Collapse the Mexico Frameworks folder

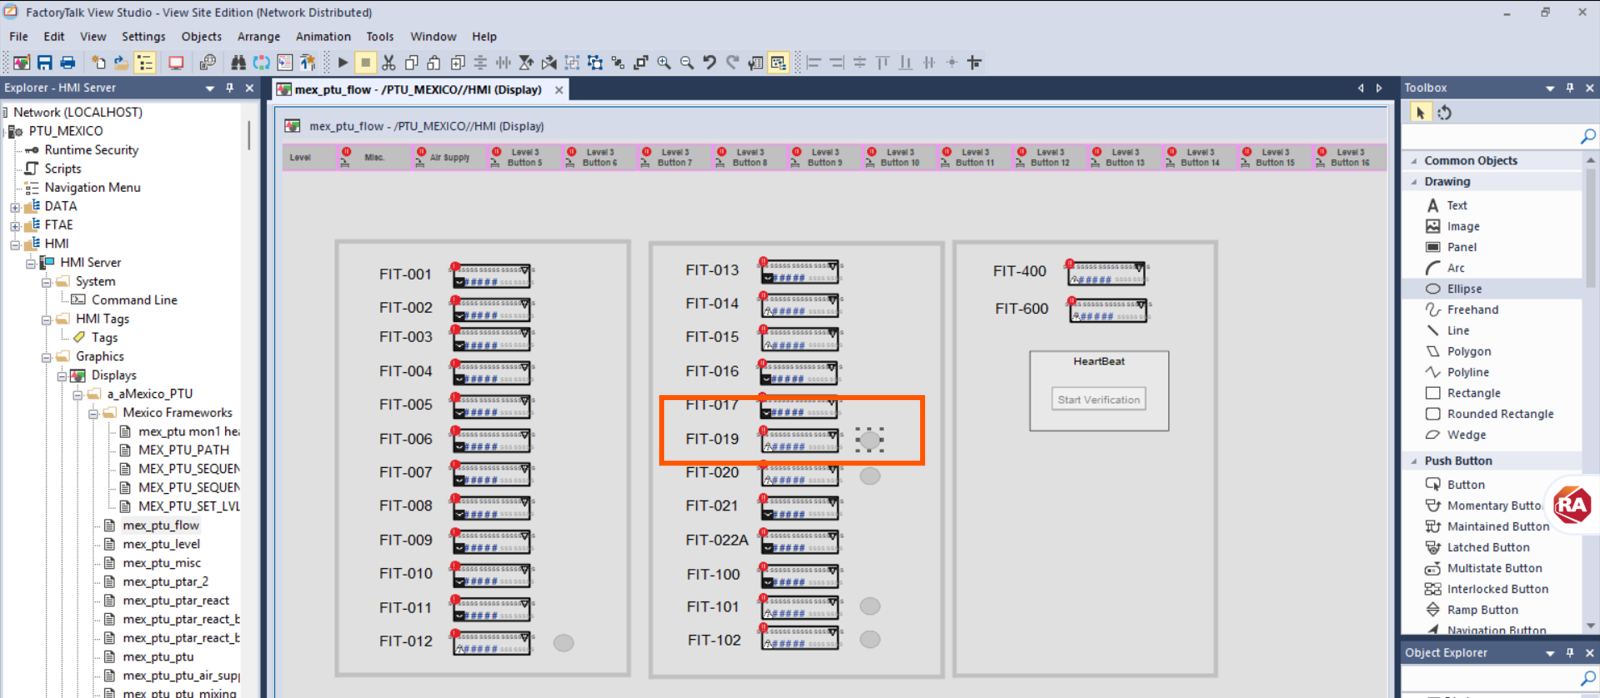coord(93,413)
